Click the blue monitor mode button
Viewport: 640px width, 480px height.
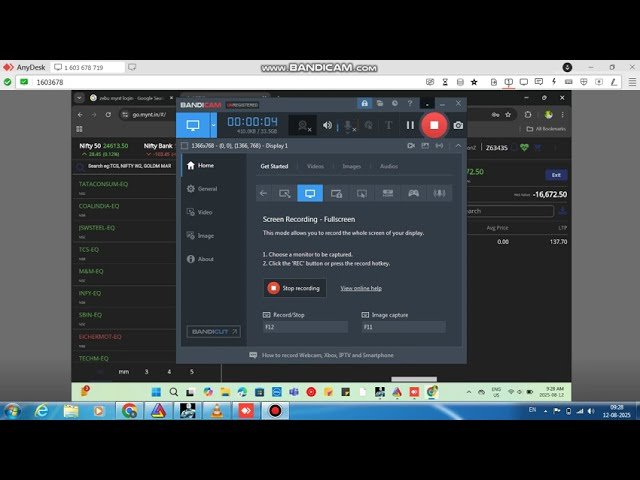[193, 125]
